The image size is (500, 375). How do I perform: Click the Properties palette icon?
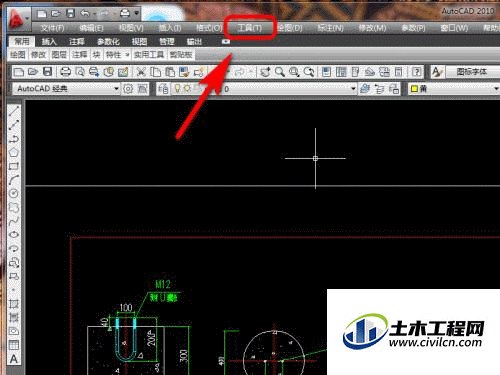point(327,72)
